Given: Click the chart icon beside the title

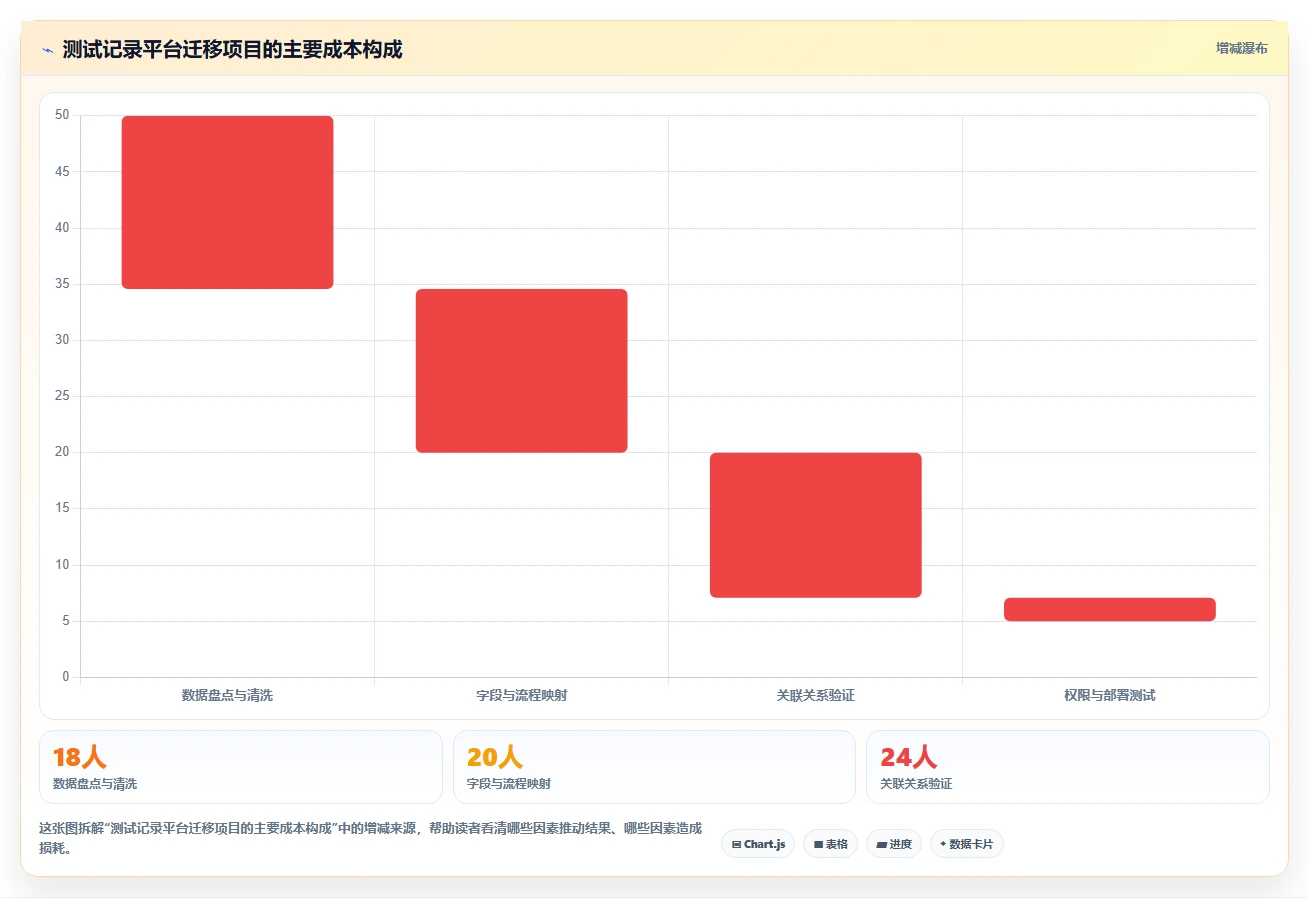Looking at the screenshot, I should coord(47,50).
